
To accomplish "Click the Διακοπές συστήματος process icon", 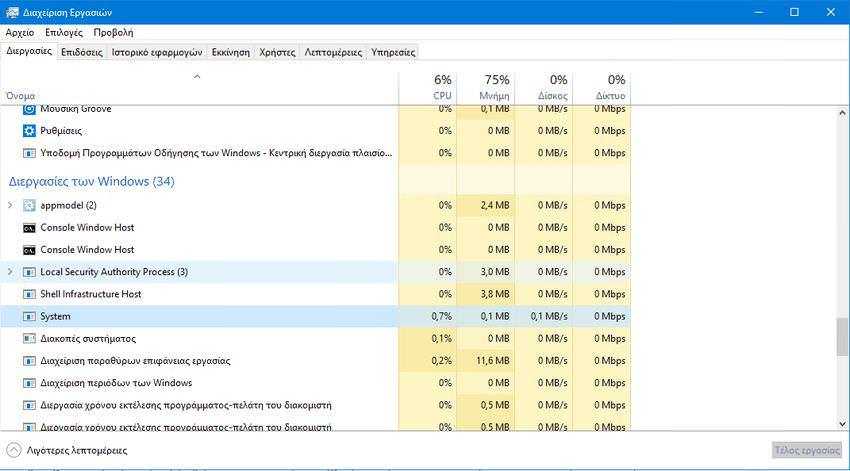I will point(29,339).
